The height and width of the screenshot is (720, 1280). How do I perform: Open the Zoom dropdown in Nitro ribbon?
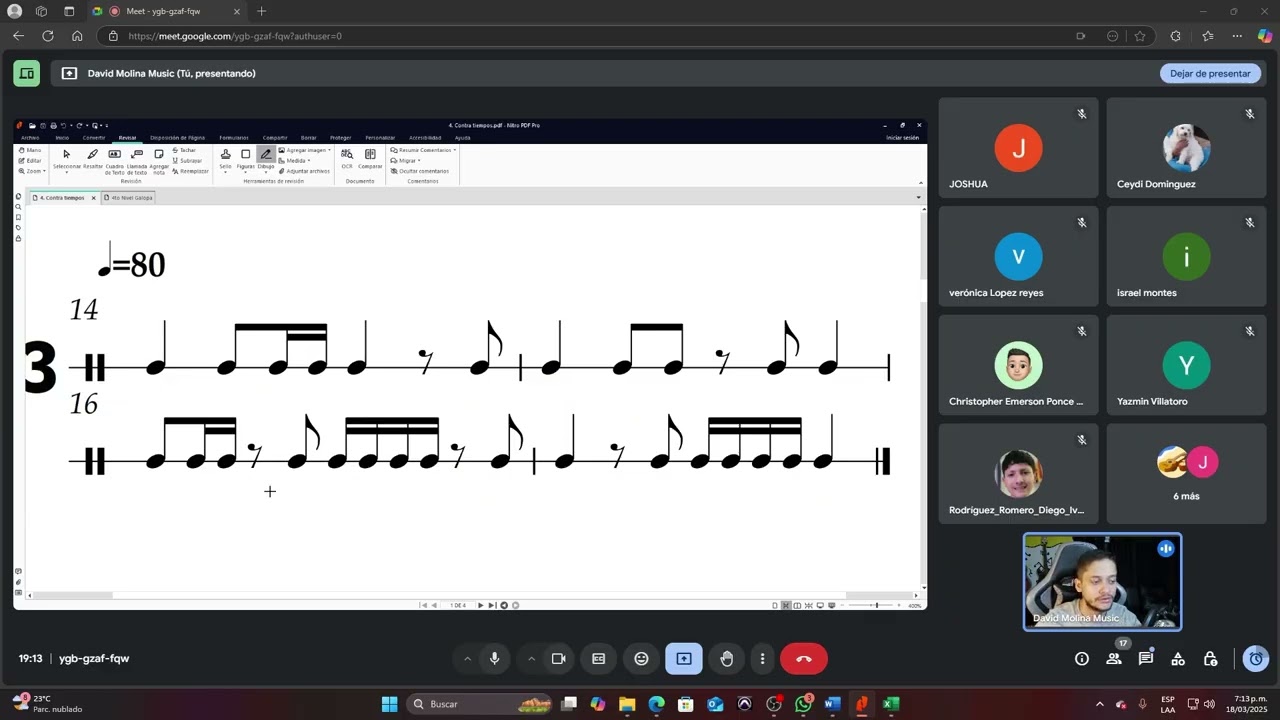pos(32,171)
